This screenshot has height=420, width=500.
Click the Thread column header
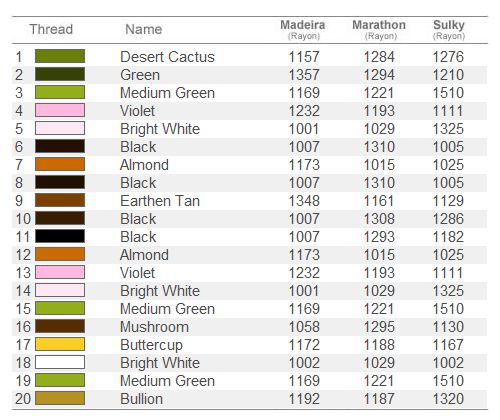click(51, 29)
